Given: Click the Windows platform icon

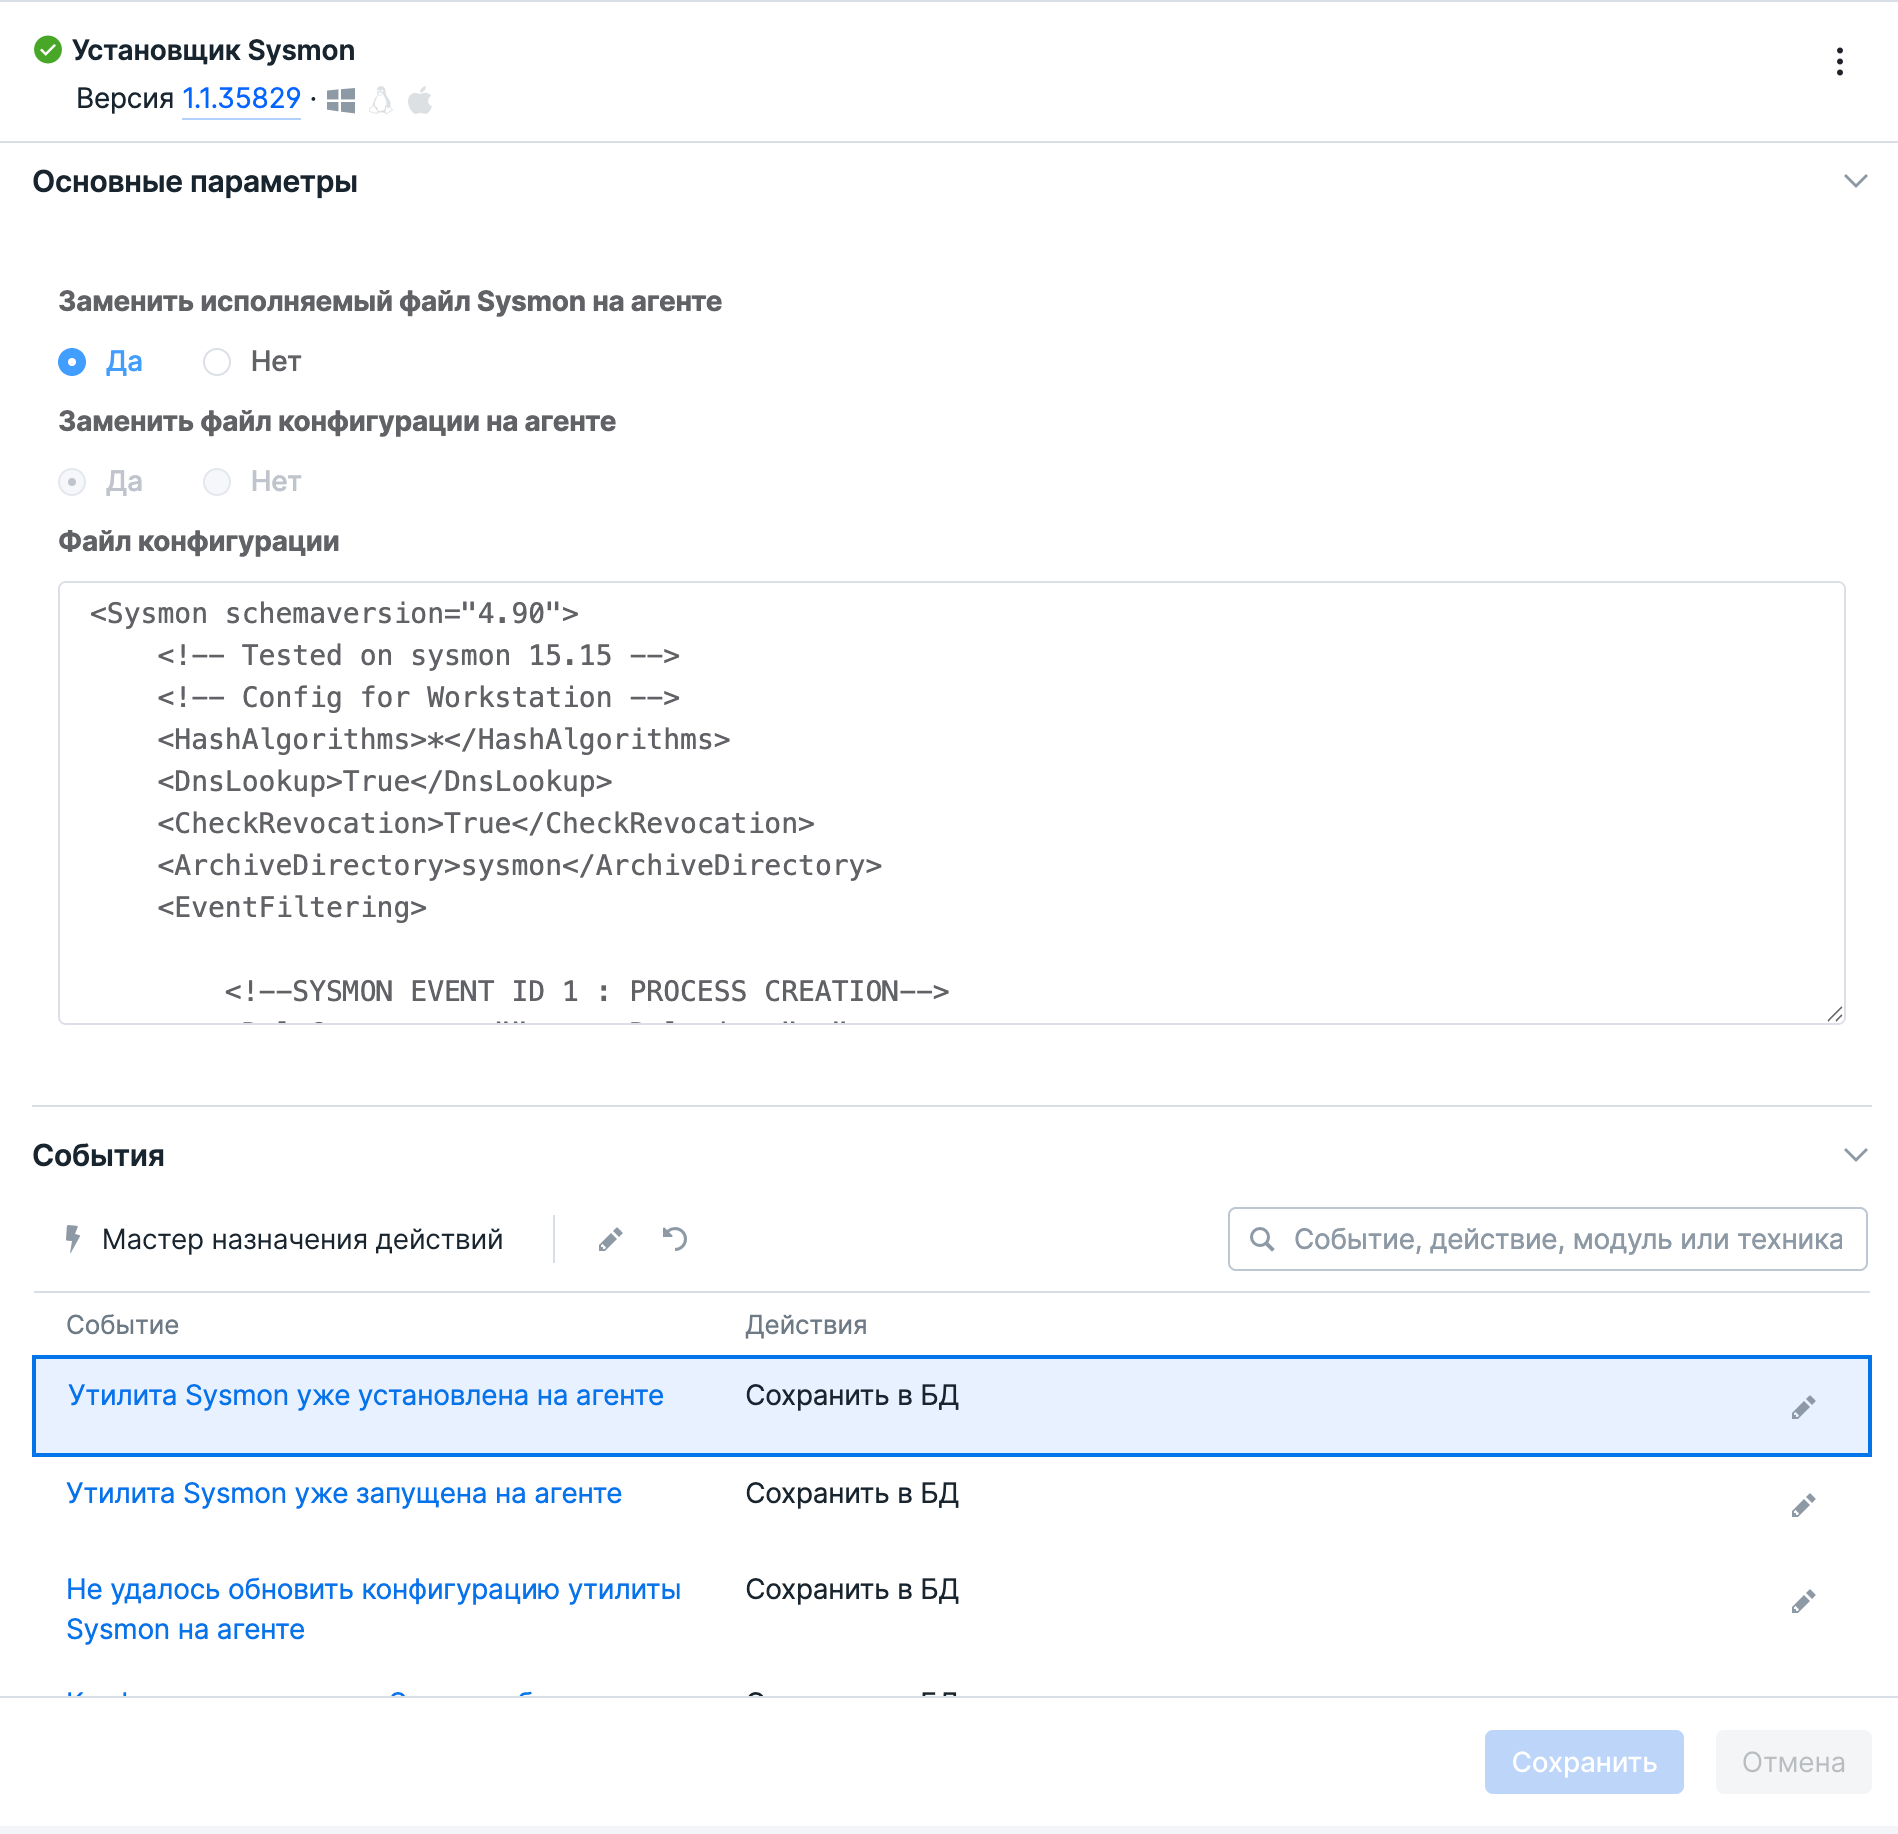Looking at the screenshot, I should coord(341,100).
